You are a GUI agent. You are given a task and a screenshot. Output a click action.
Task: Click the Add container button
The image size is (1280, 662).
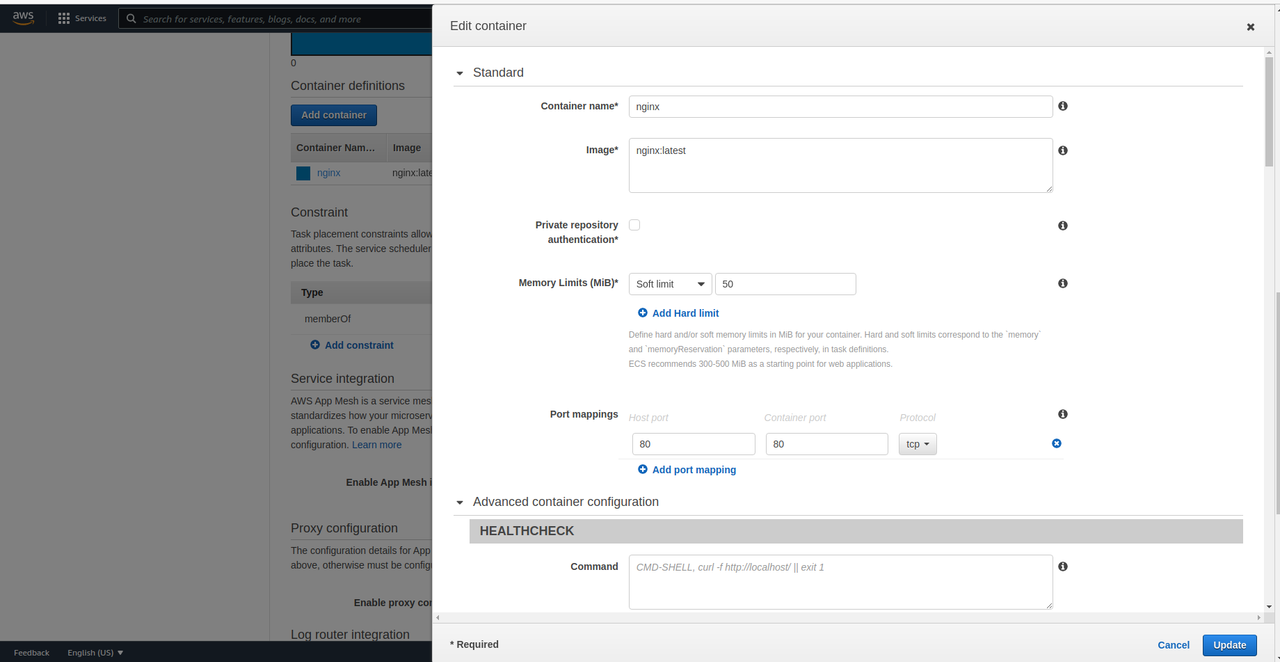(x=334, y=115)
